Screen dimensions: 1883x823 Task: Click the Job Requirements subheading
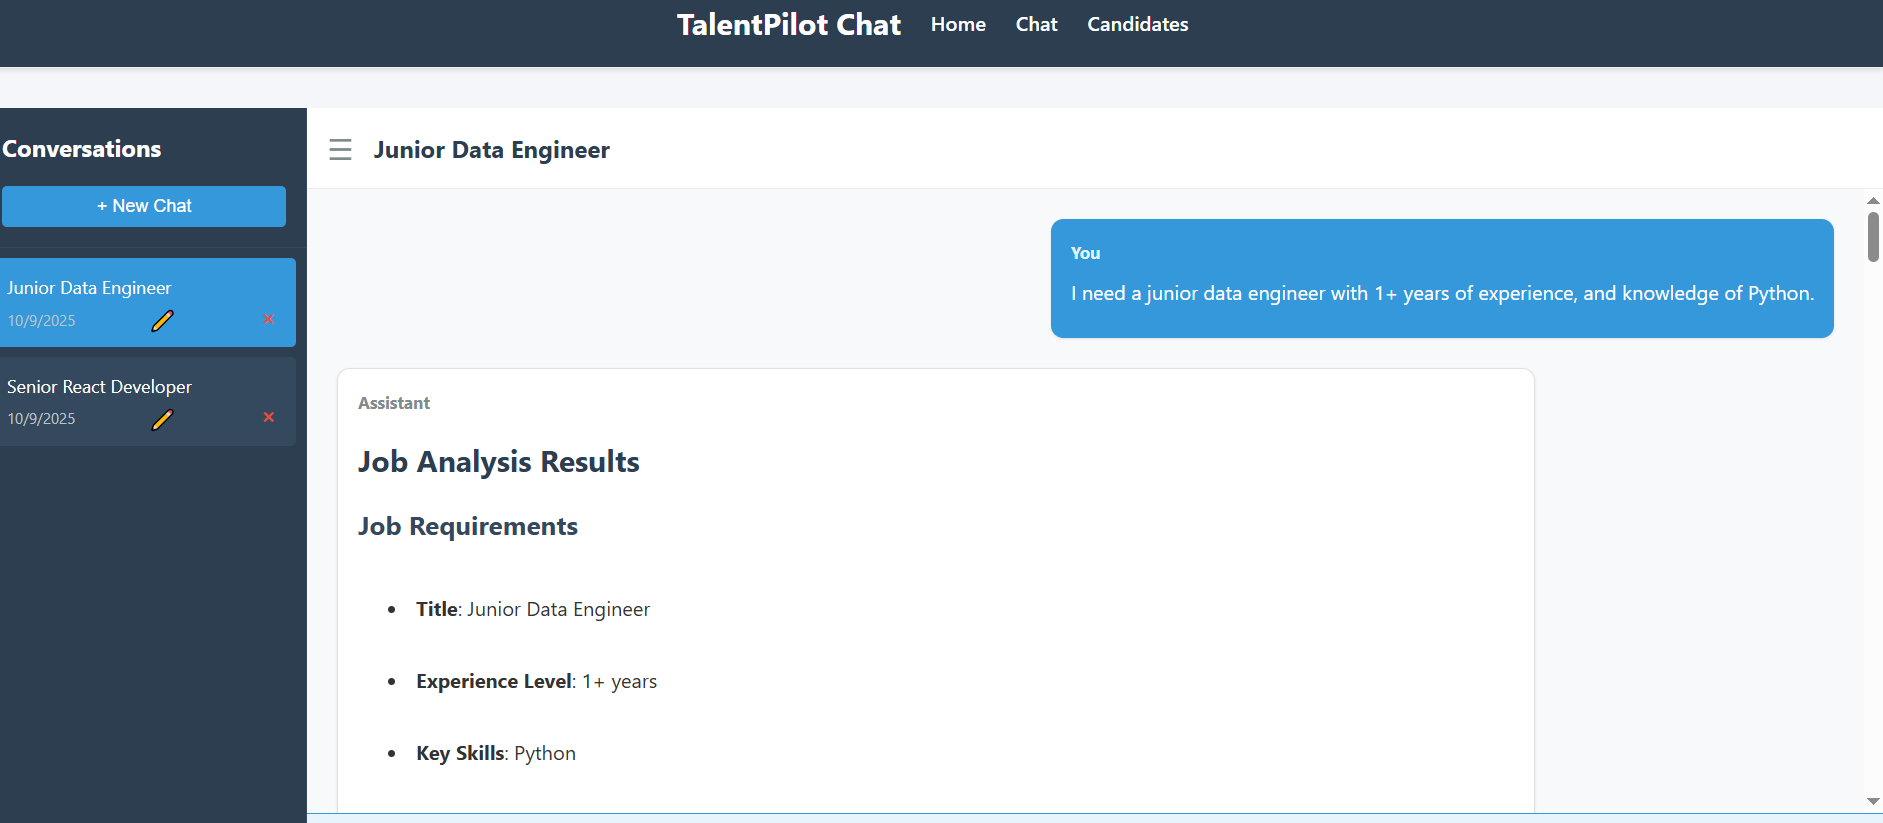tap(468, 527)
